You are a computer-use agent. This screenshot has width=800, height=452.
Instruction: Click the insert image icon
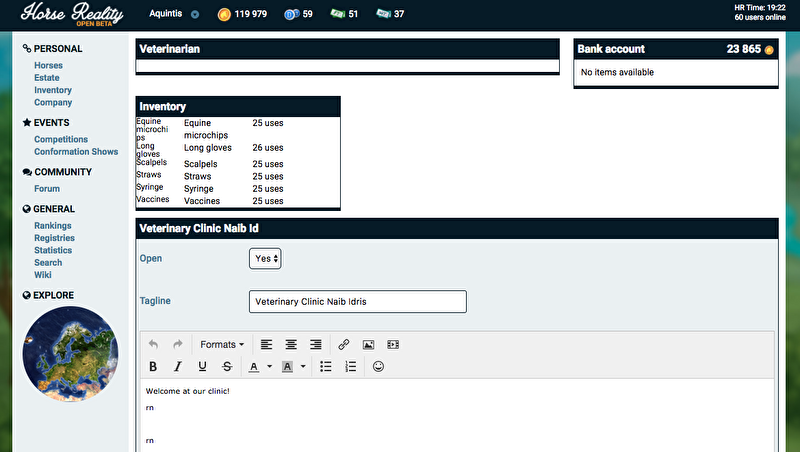point(368,344)
